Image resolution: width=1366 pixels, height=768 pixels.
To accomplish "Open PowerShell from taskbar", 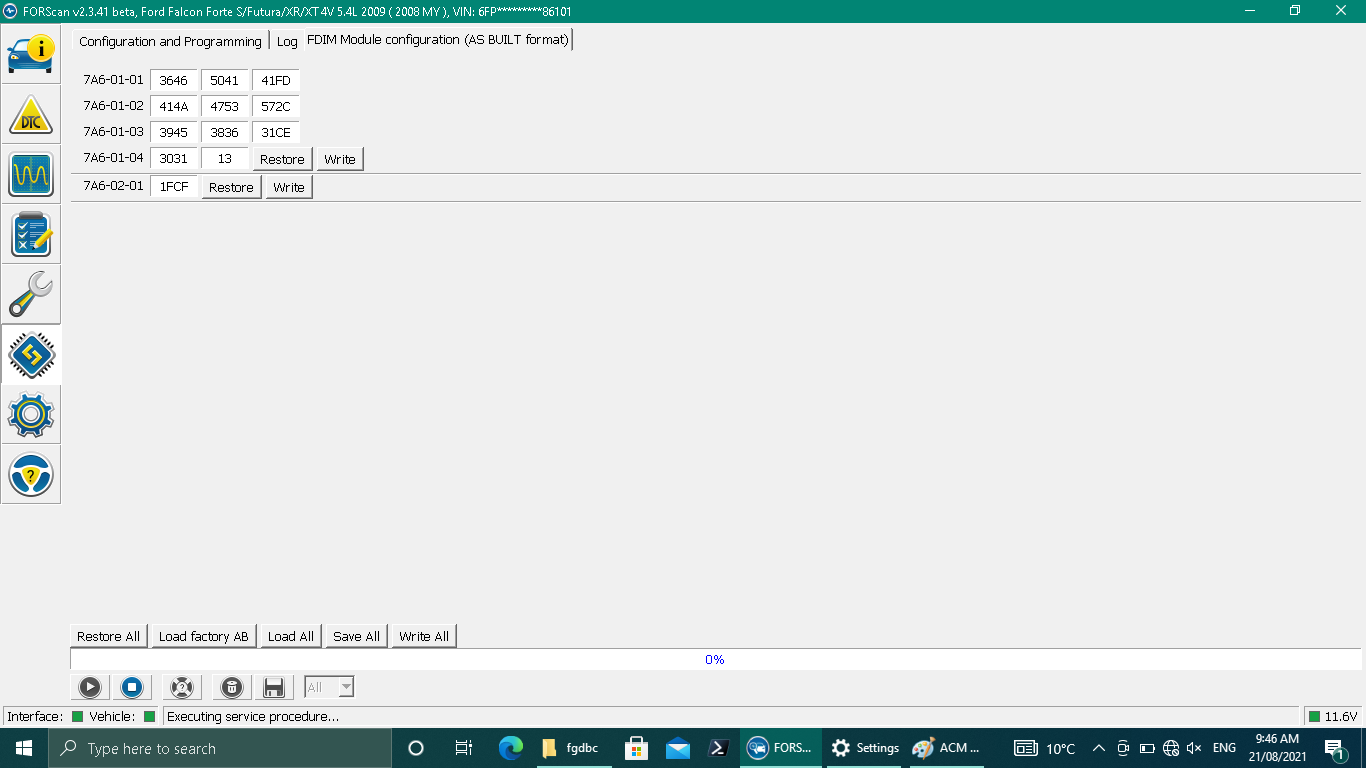I will click(719, 748).
